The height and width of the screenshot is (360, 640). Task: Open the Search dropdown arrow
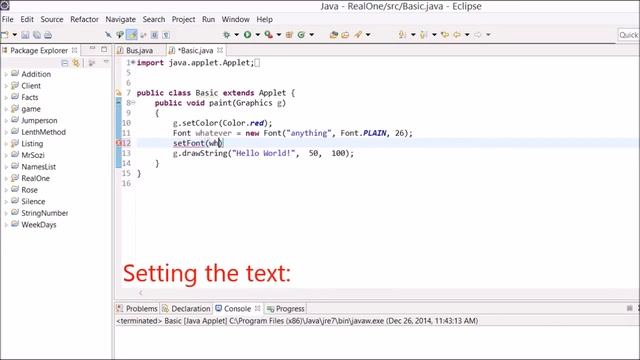[x=368, y=35]
